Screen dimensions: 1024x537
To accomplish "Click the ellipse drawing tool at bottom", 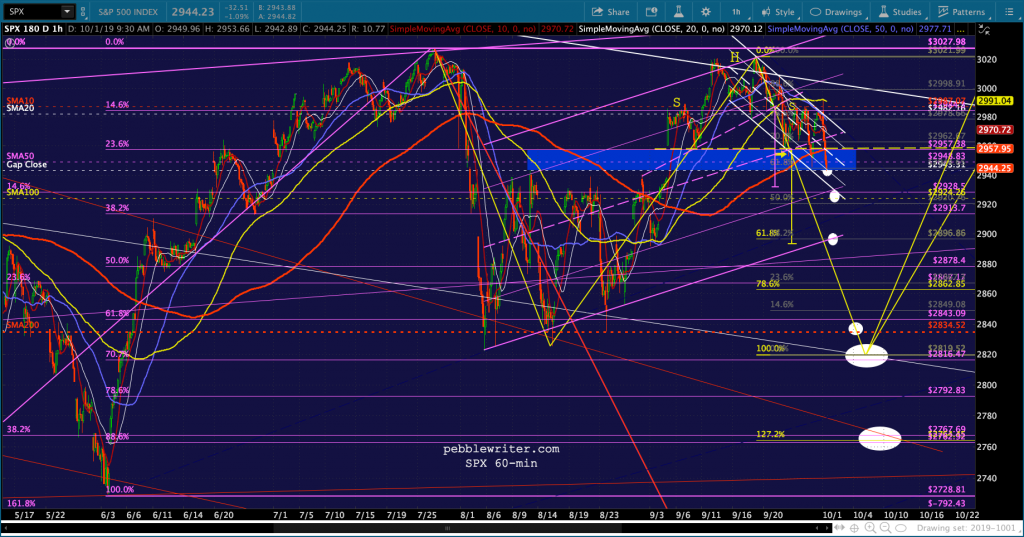I will 901,528.
